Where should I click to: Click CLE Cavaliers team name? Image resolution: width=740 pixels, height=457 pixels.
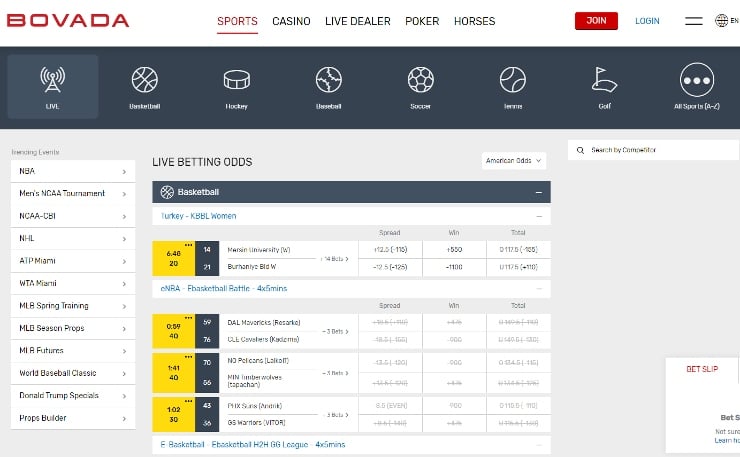coord(263,339)
